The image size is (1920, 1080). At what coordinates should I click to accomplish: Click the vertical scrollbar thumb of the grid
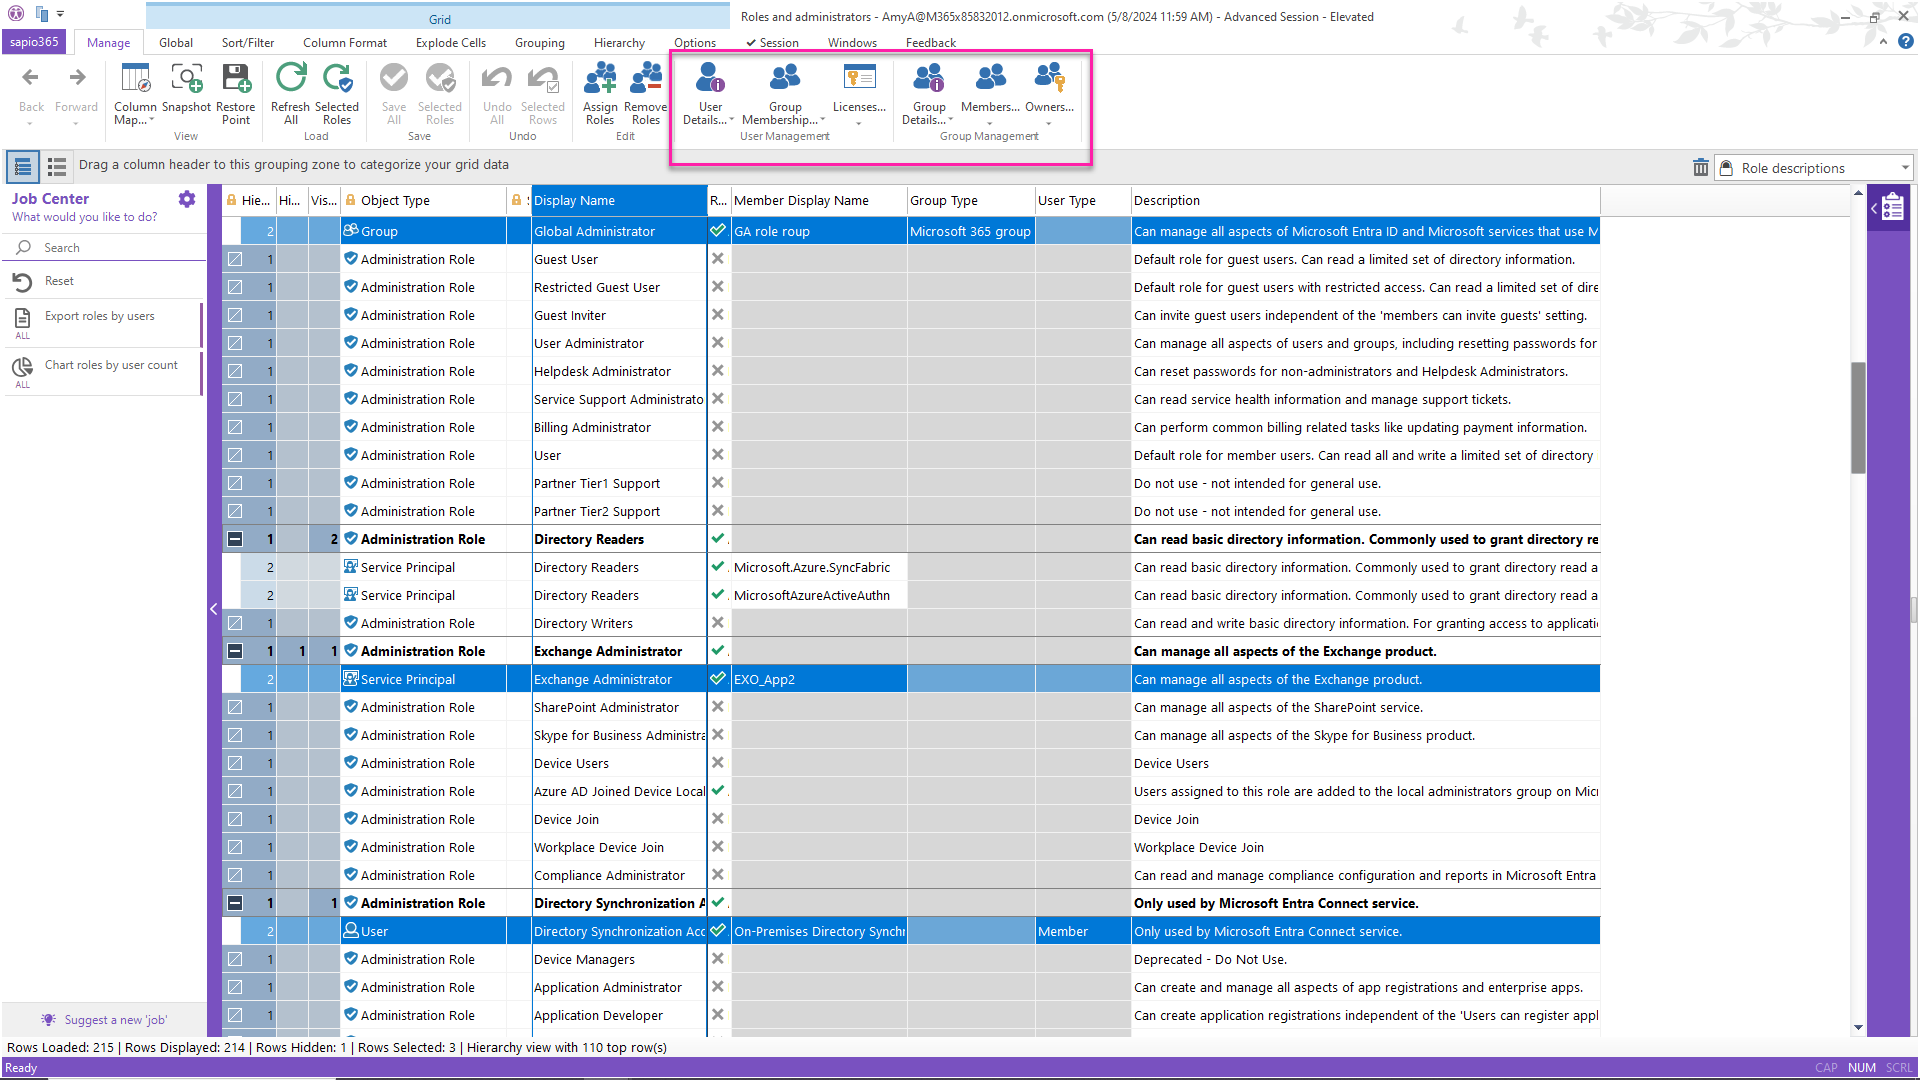pos(1858,418)
